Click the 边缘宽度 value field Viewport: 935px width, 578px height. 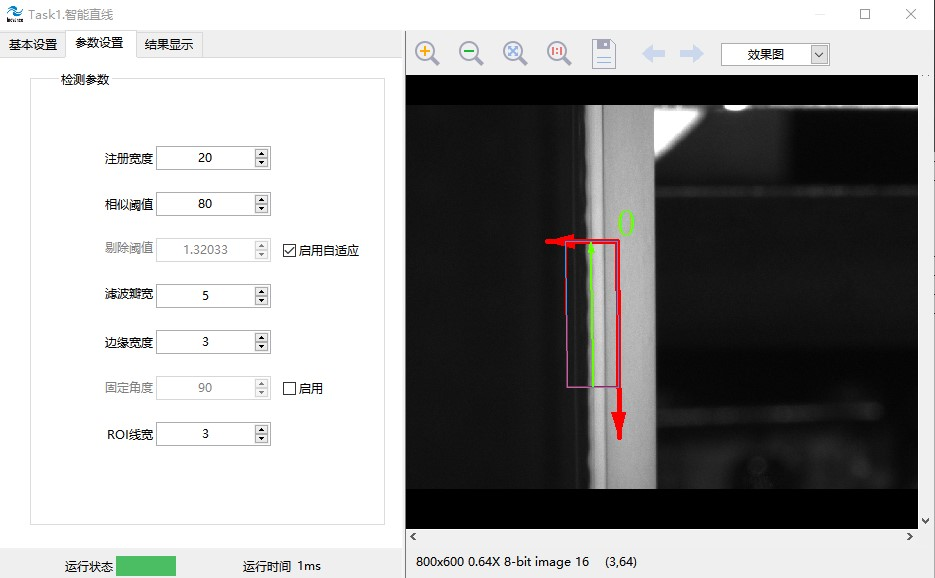click(205, 342)
